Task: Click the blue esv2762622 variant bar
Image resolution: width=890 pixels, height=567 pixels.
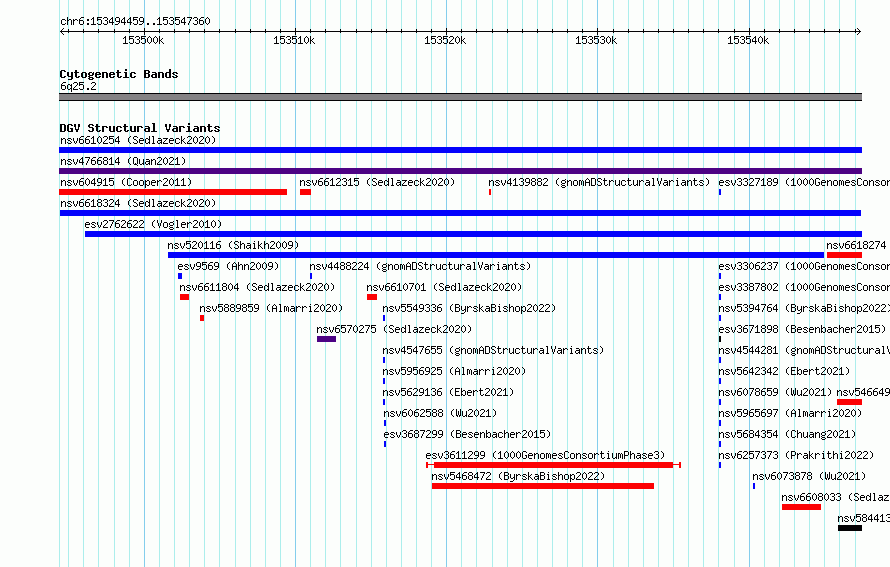Action: tap(473, 234)
